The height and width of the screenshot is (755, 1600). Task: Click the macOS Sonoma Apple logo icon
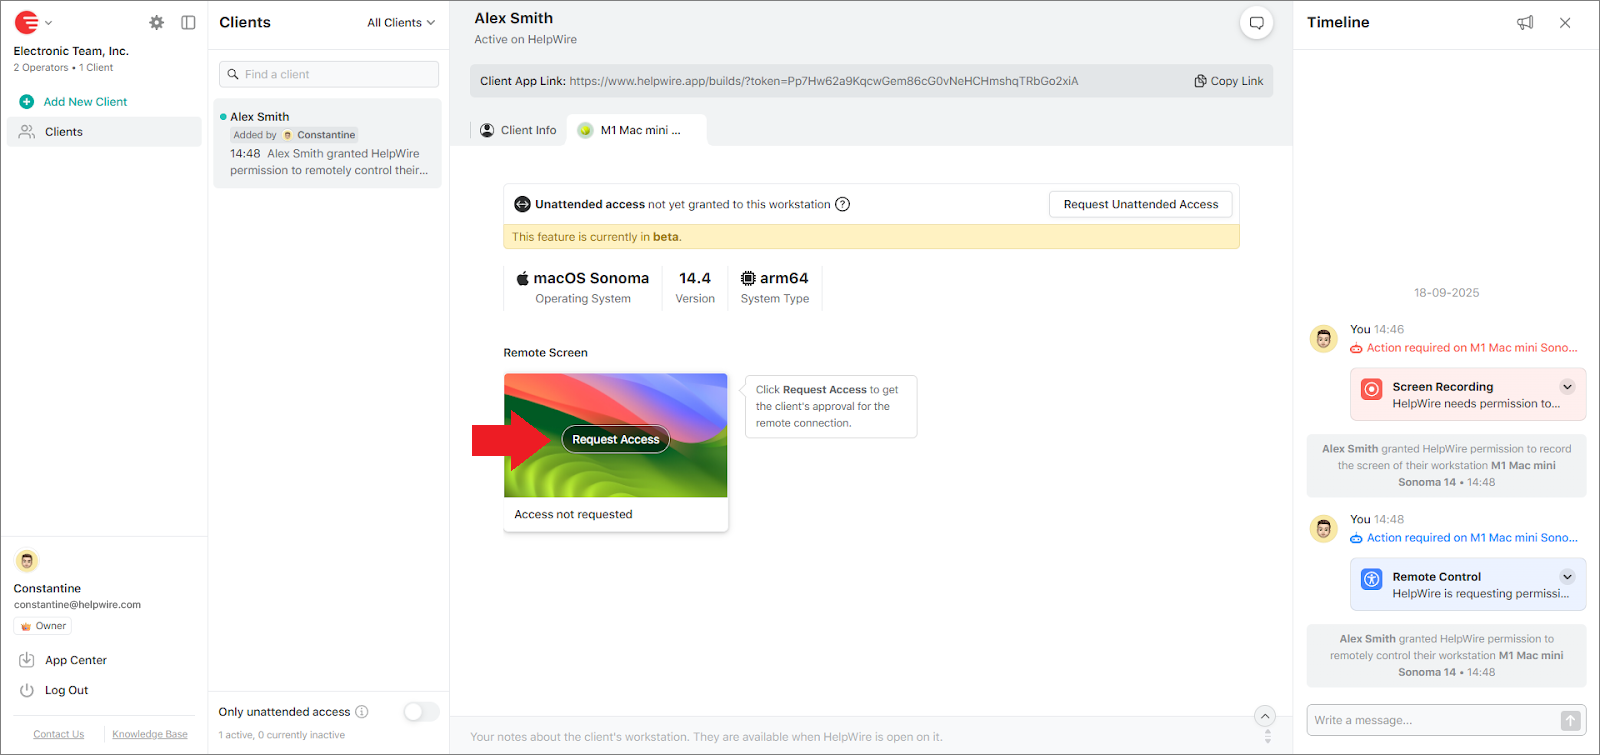coord(522,278)
